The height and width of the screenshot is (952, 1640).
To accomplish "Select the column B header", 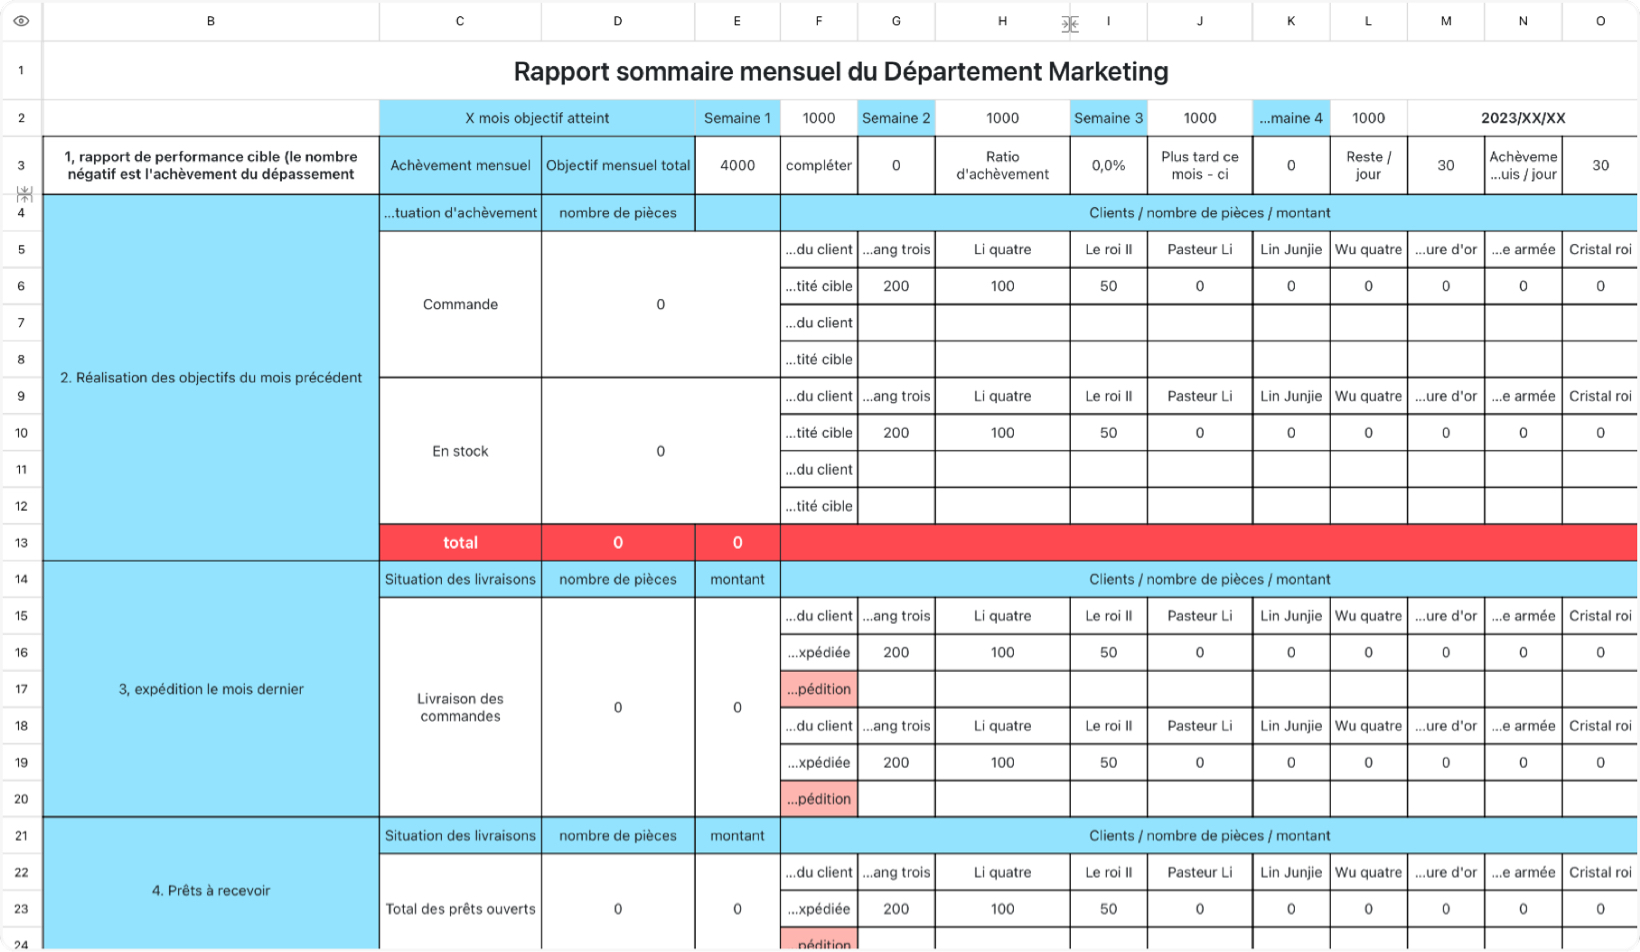I will [x=211, y=21].
